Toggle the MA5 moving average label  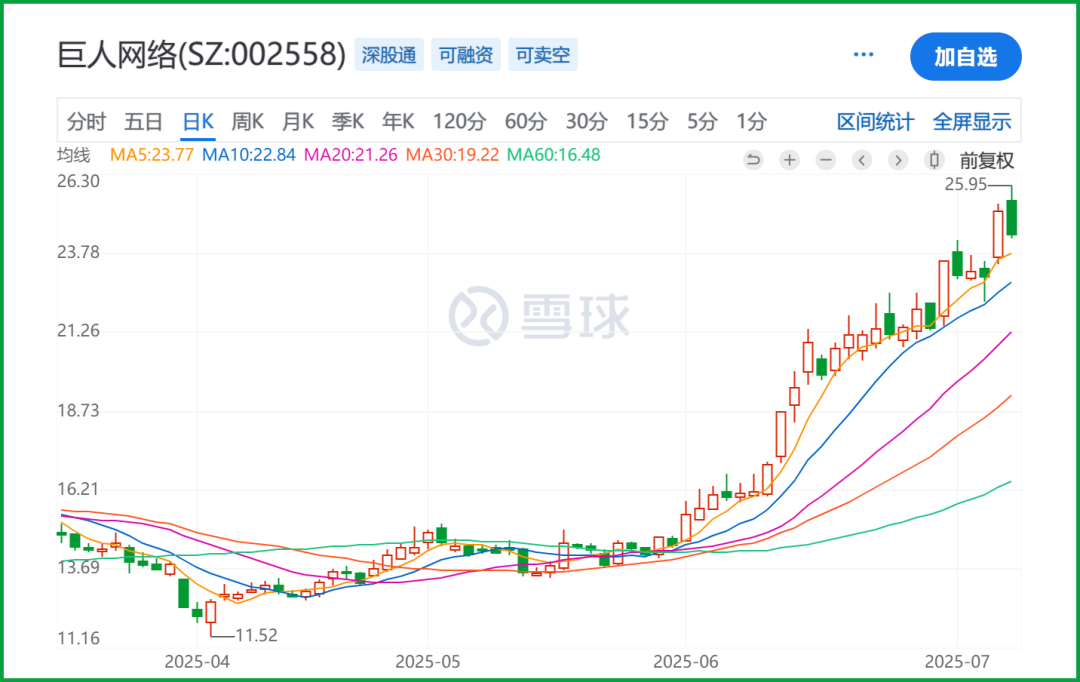pos(152,155)
